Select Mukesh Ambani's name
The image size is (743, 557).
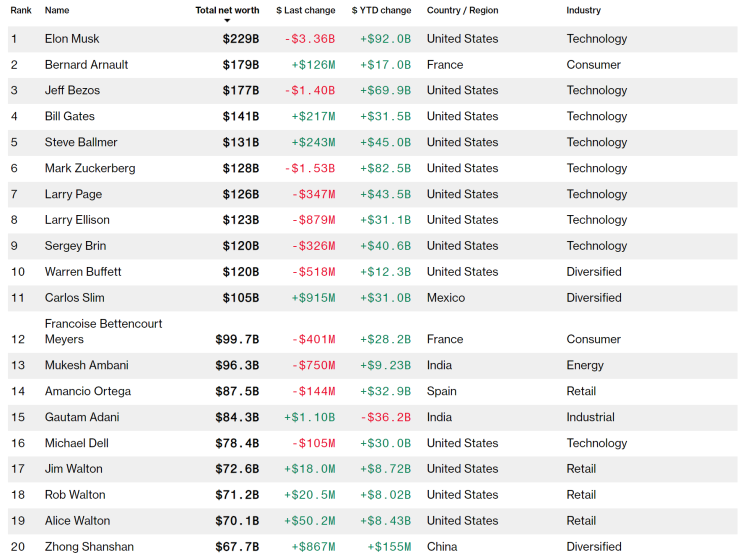point(87,366)
